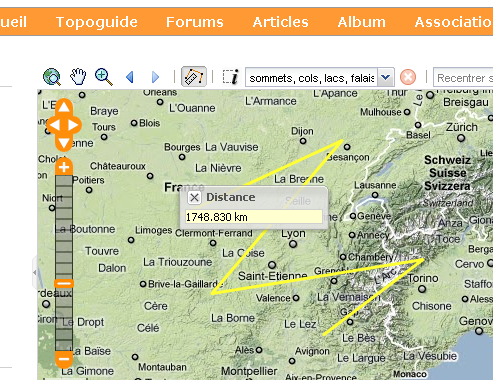Screen dimensions: 493x380
Task: Click the red clear query button
Action: [408, 77]
